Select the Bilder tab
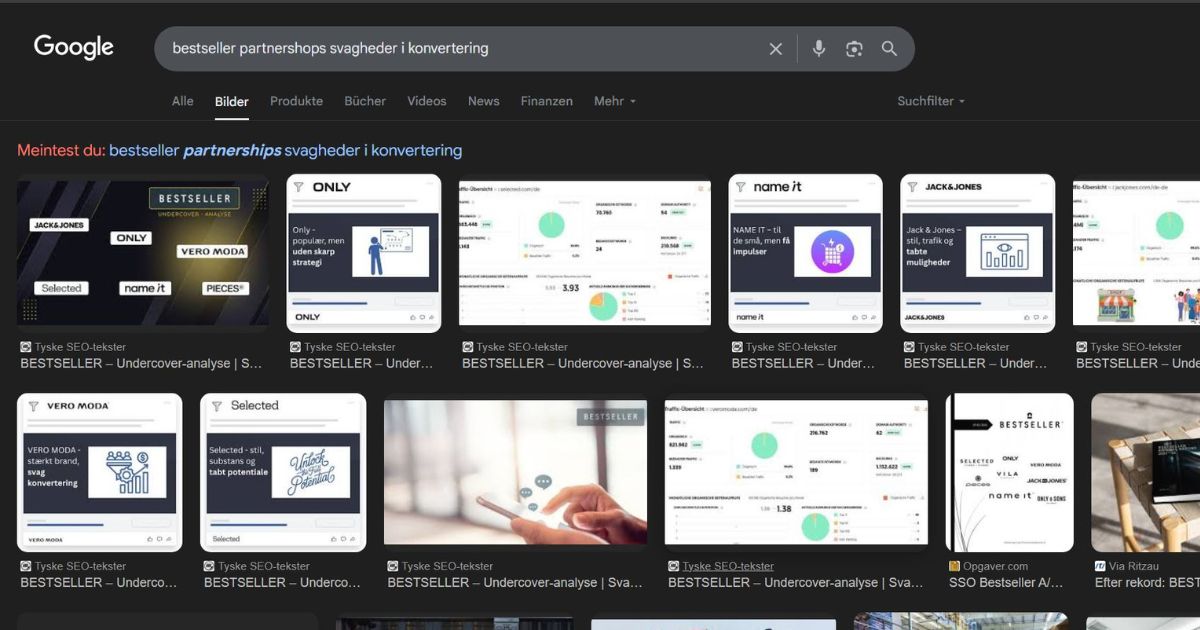The width and height of the screenshot is (1200, 630). tap(232, 101)
